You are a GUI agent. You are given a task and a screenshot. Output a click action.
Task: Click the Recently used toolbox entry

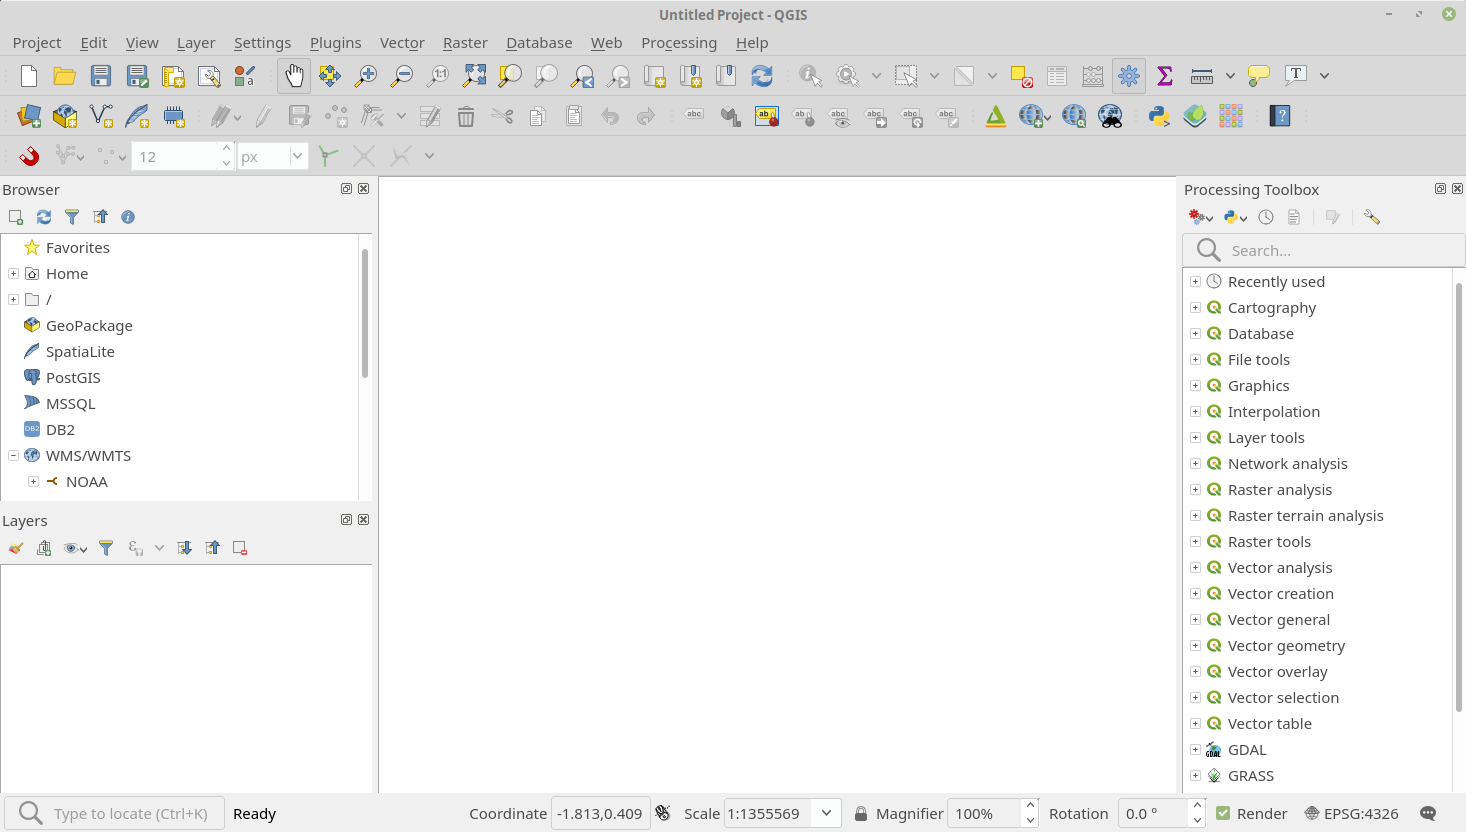pyautogui.click(x=1276, y=282)
